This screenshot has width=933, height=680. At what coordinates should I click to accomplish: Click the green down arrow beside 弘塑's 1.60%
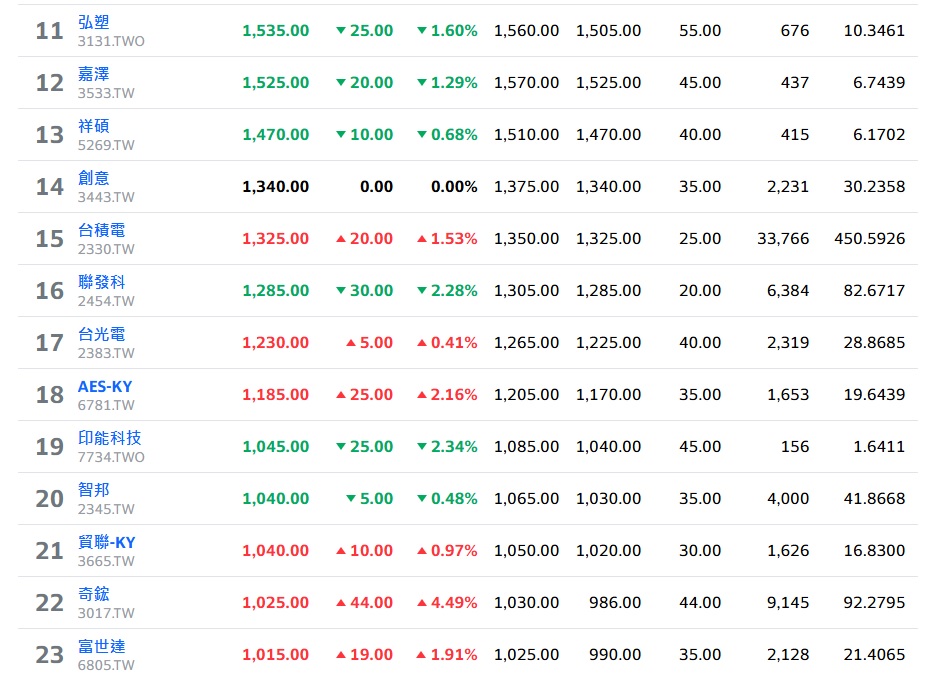422,31
